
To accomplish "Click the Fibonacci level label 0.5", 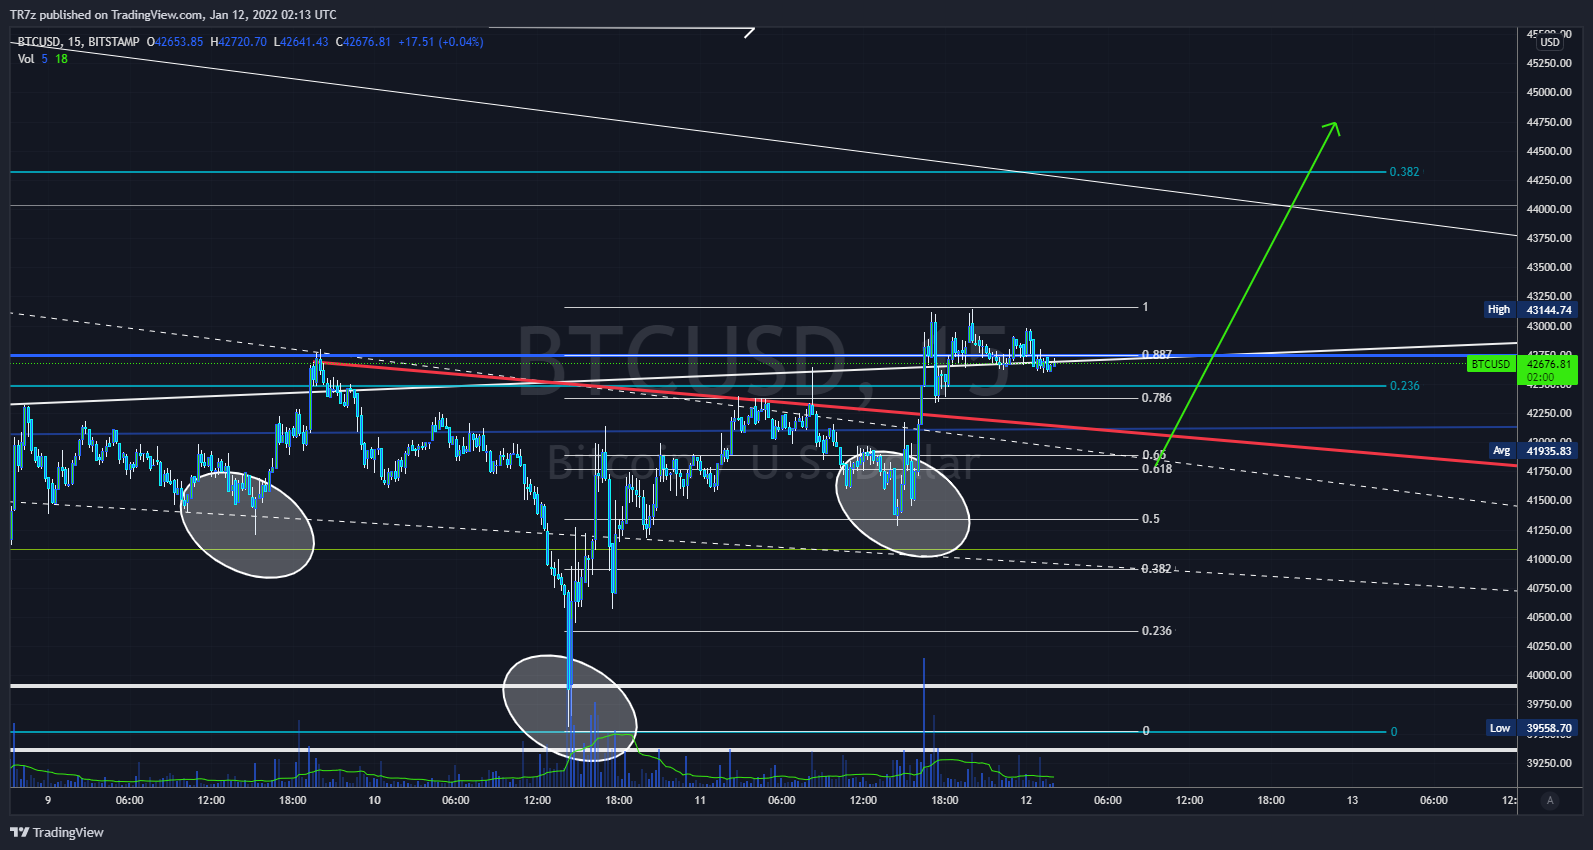I will tap(1151, 519).
